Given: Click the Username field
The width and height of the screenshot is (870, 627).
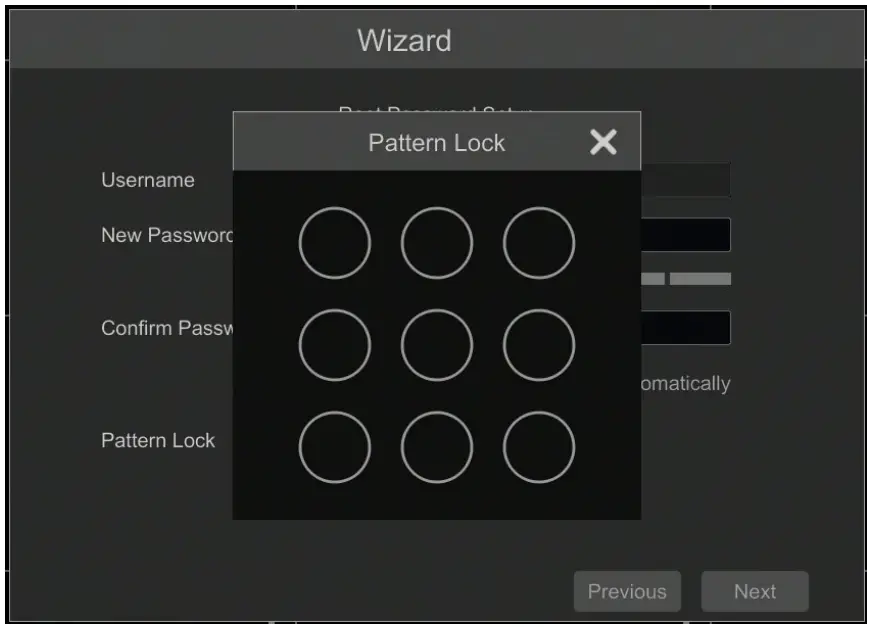Looking at the screenshot, I should click(686, 180).
